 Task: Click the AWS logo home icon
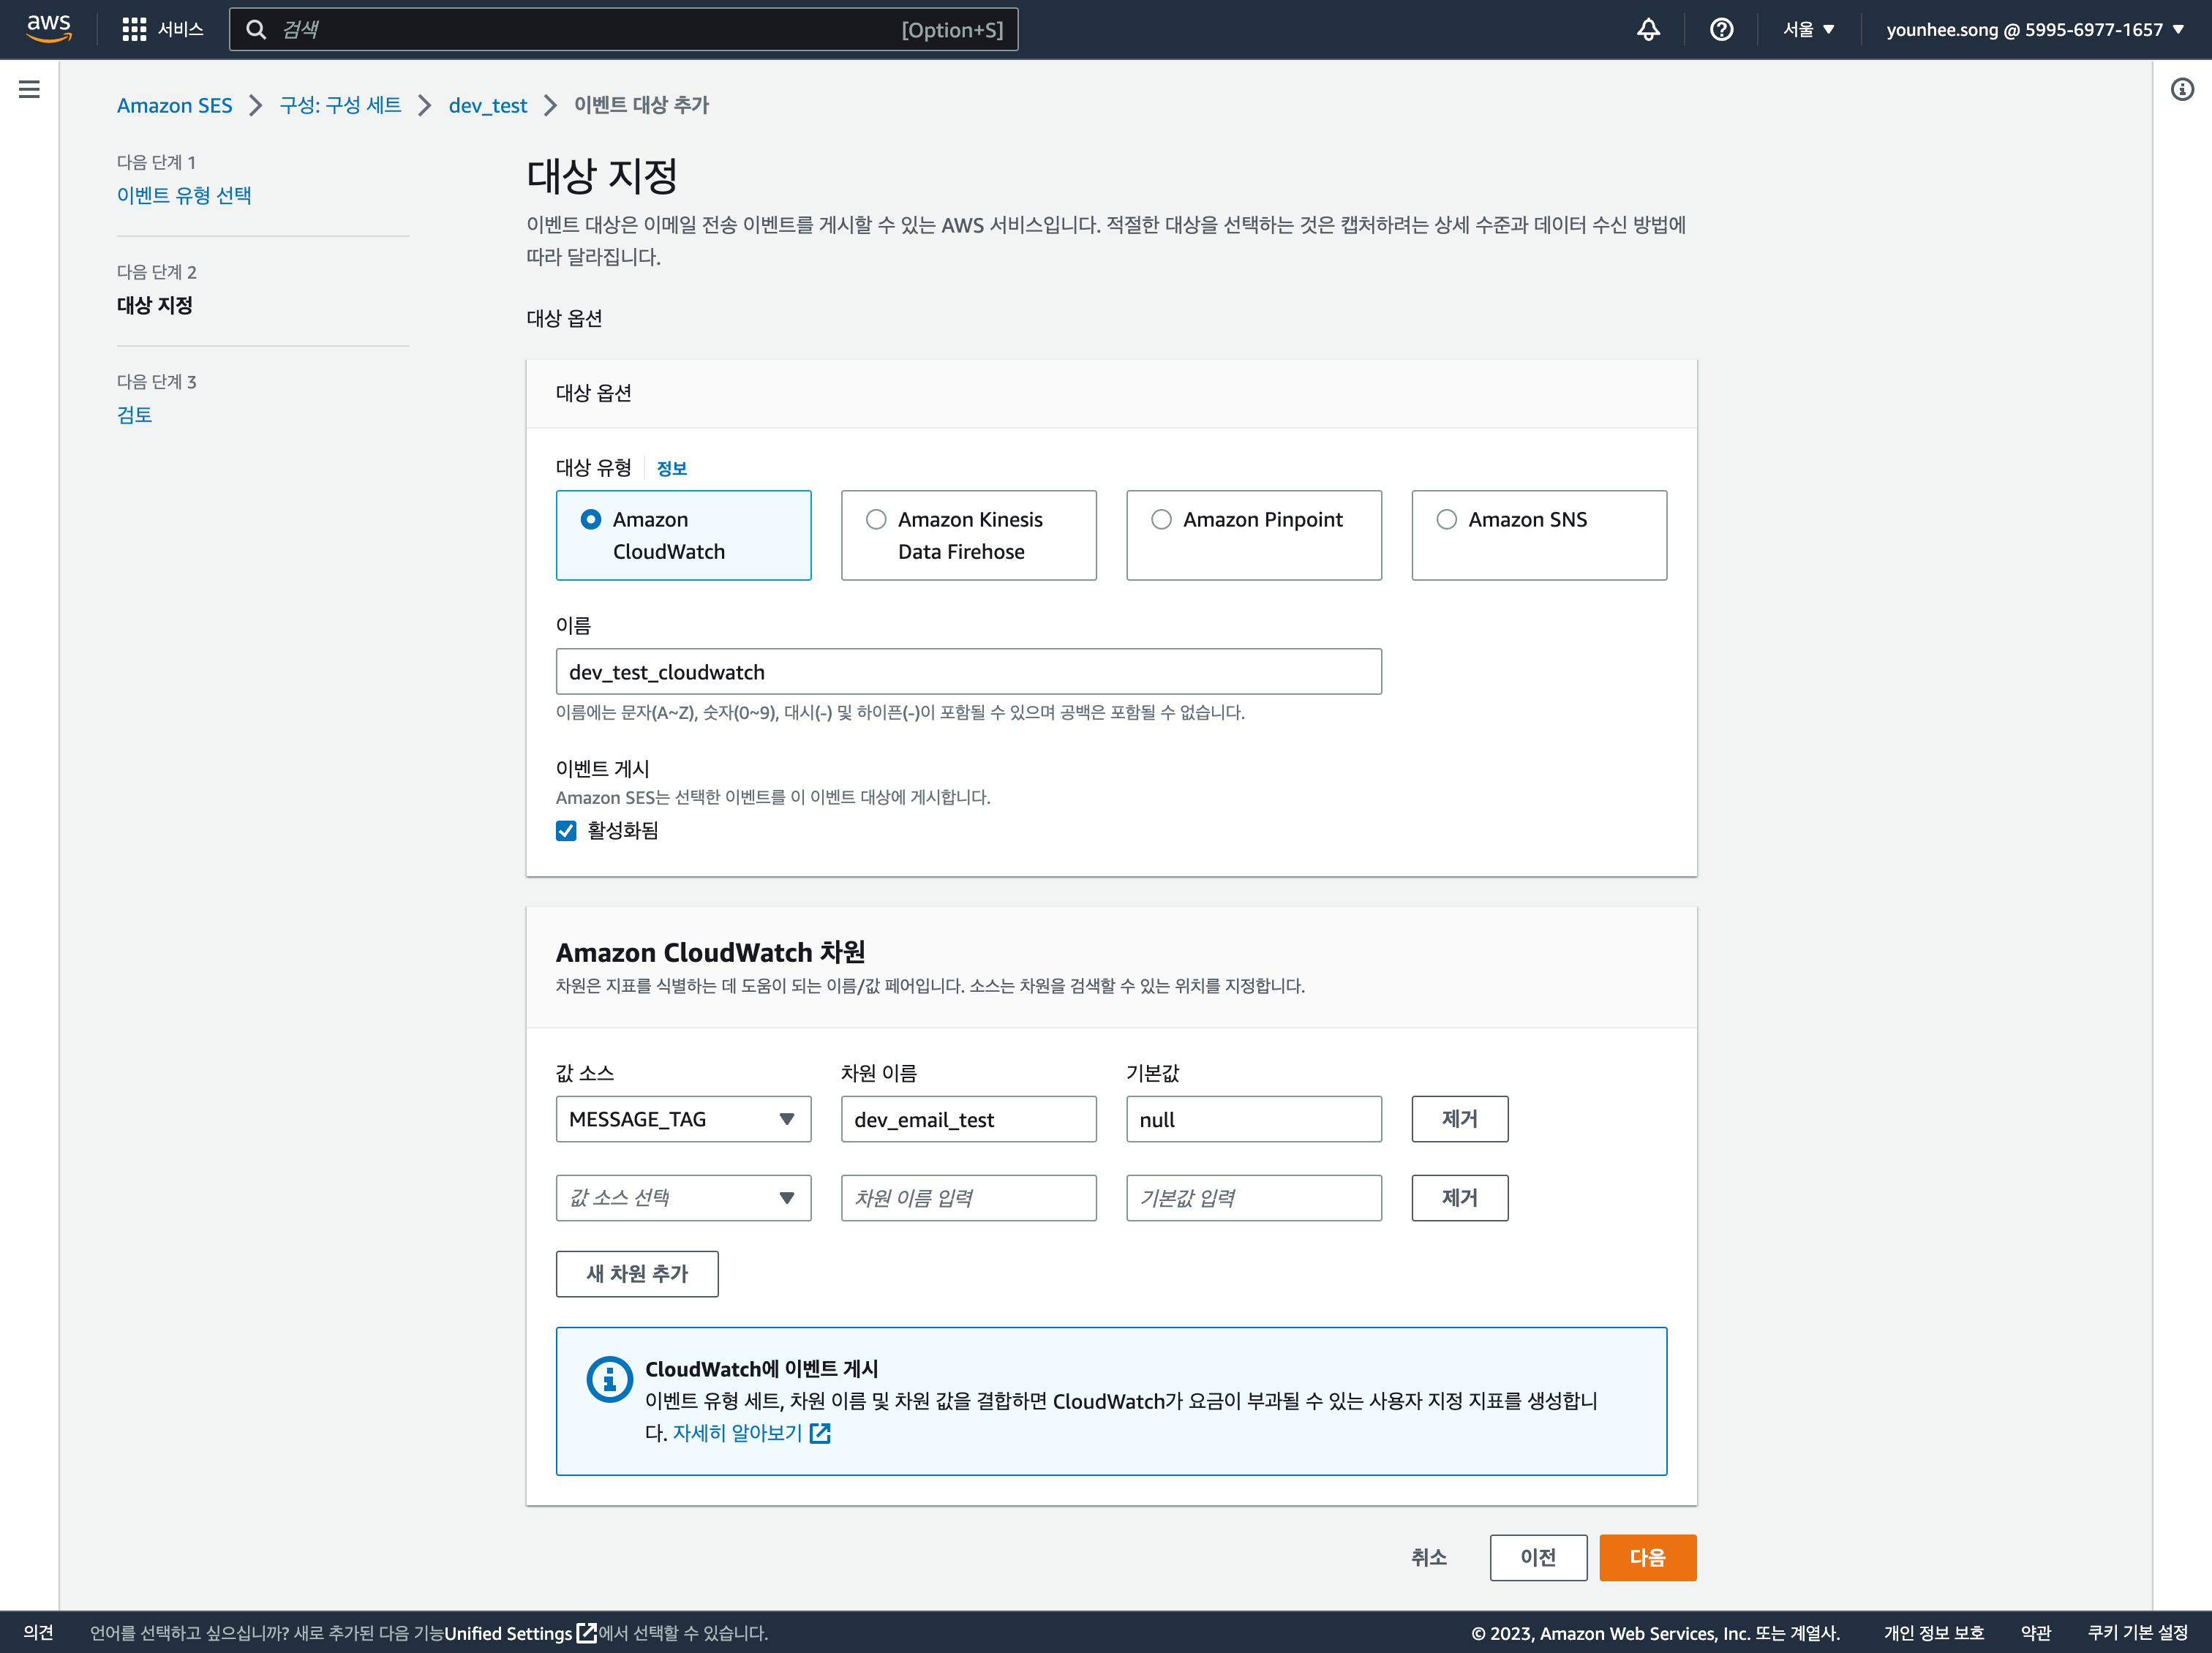click(48, 28)
